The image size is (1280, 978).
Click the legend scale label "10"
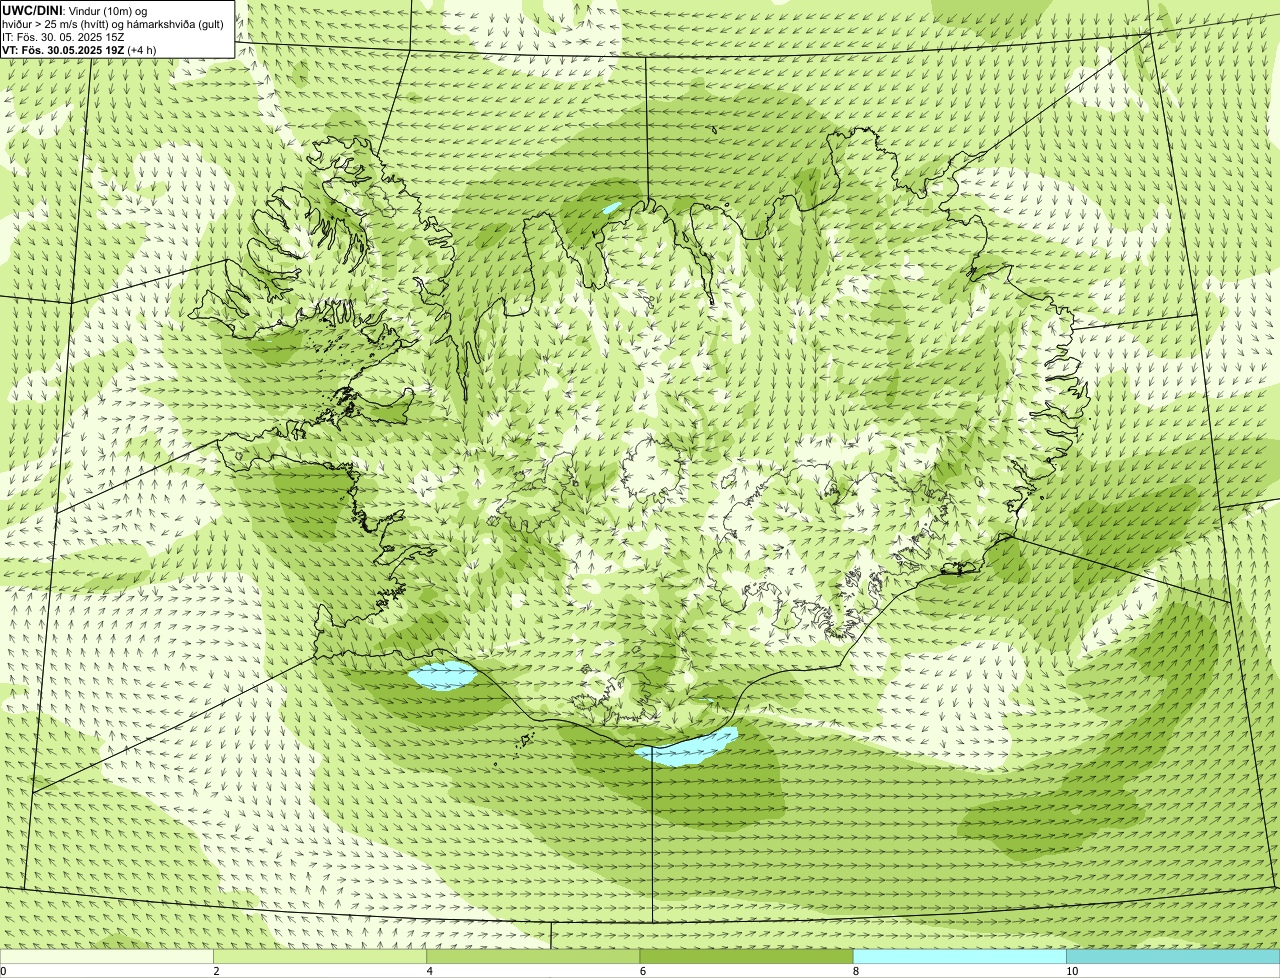coord(1072,971)
